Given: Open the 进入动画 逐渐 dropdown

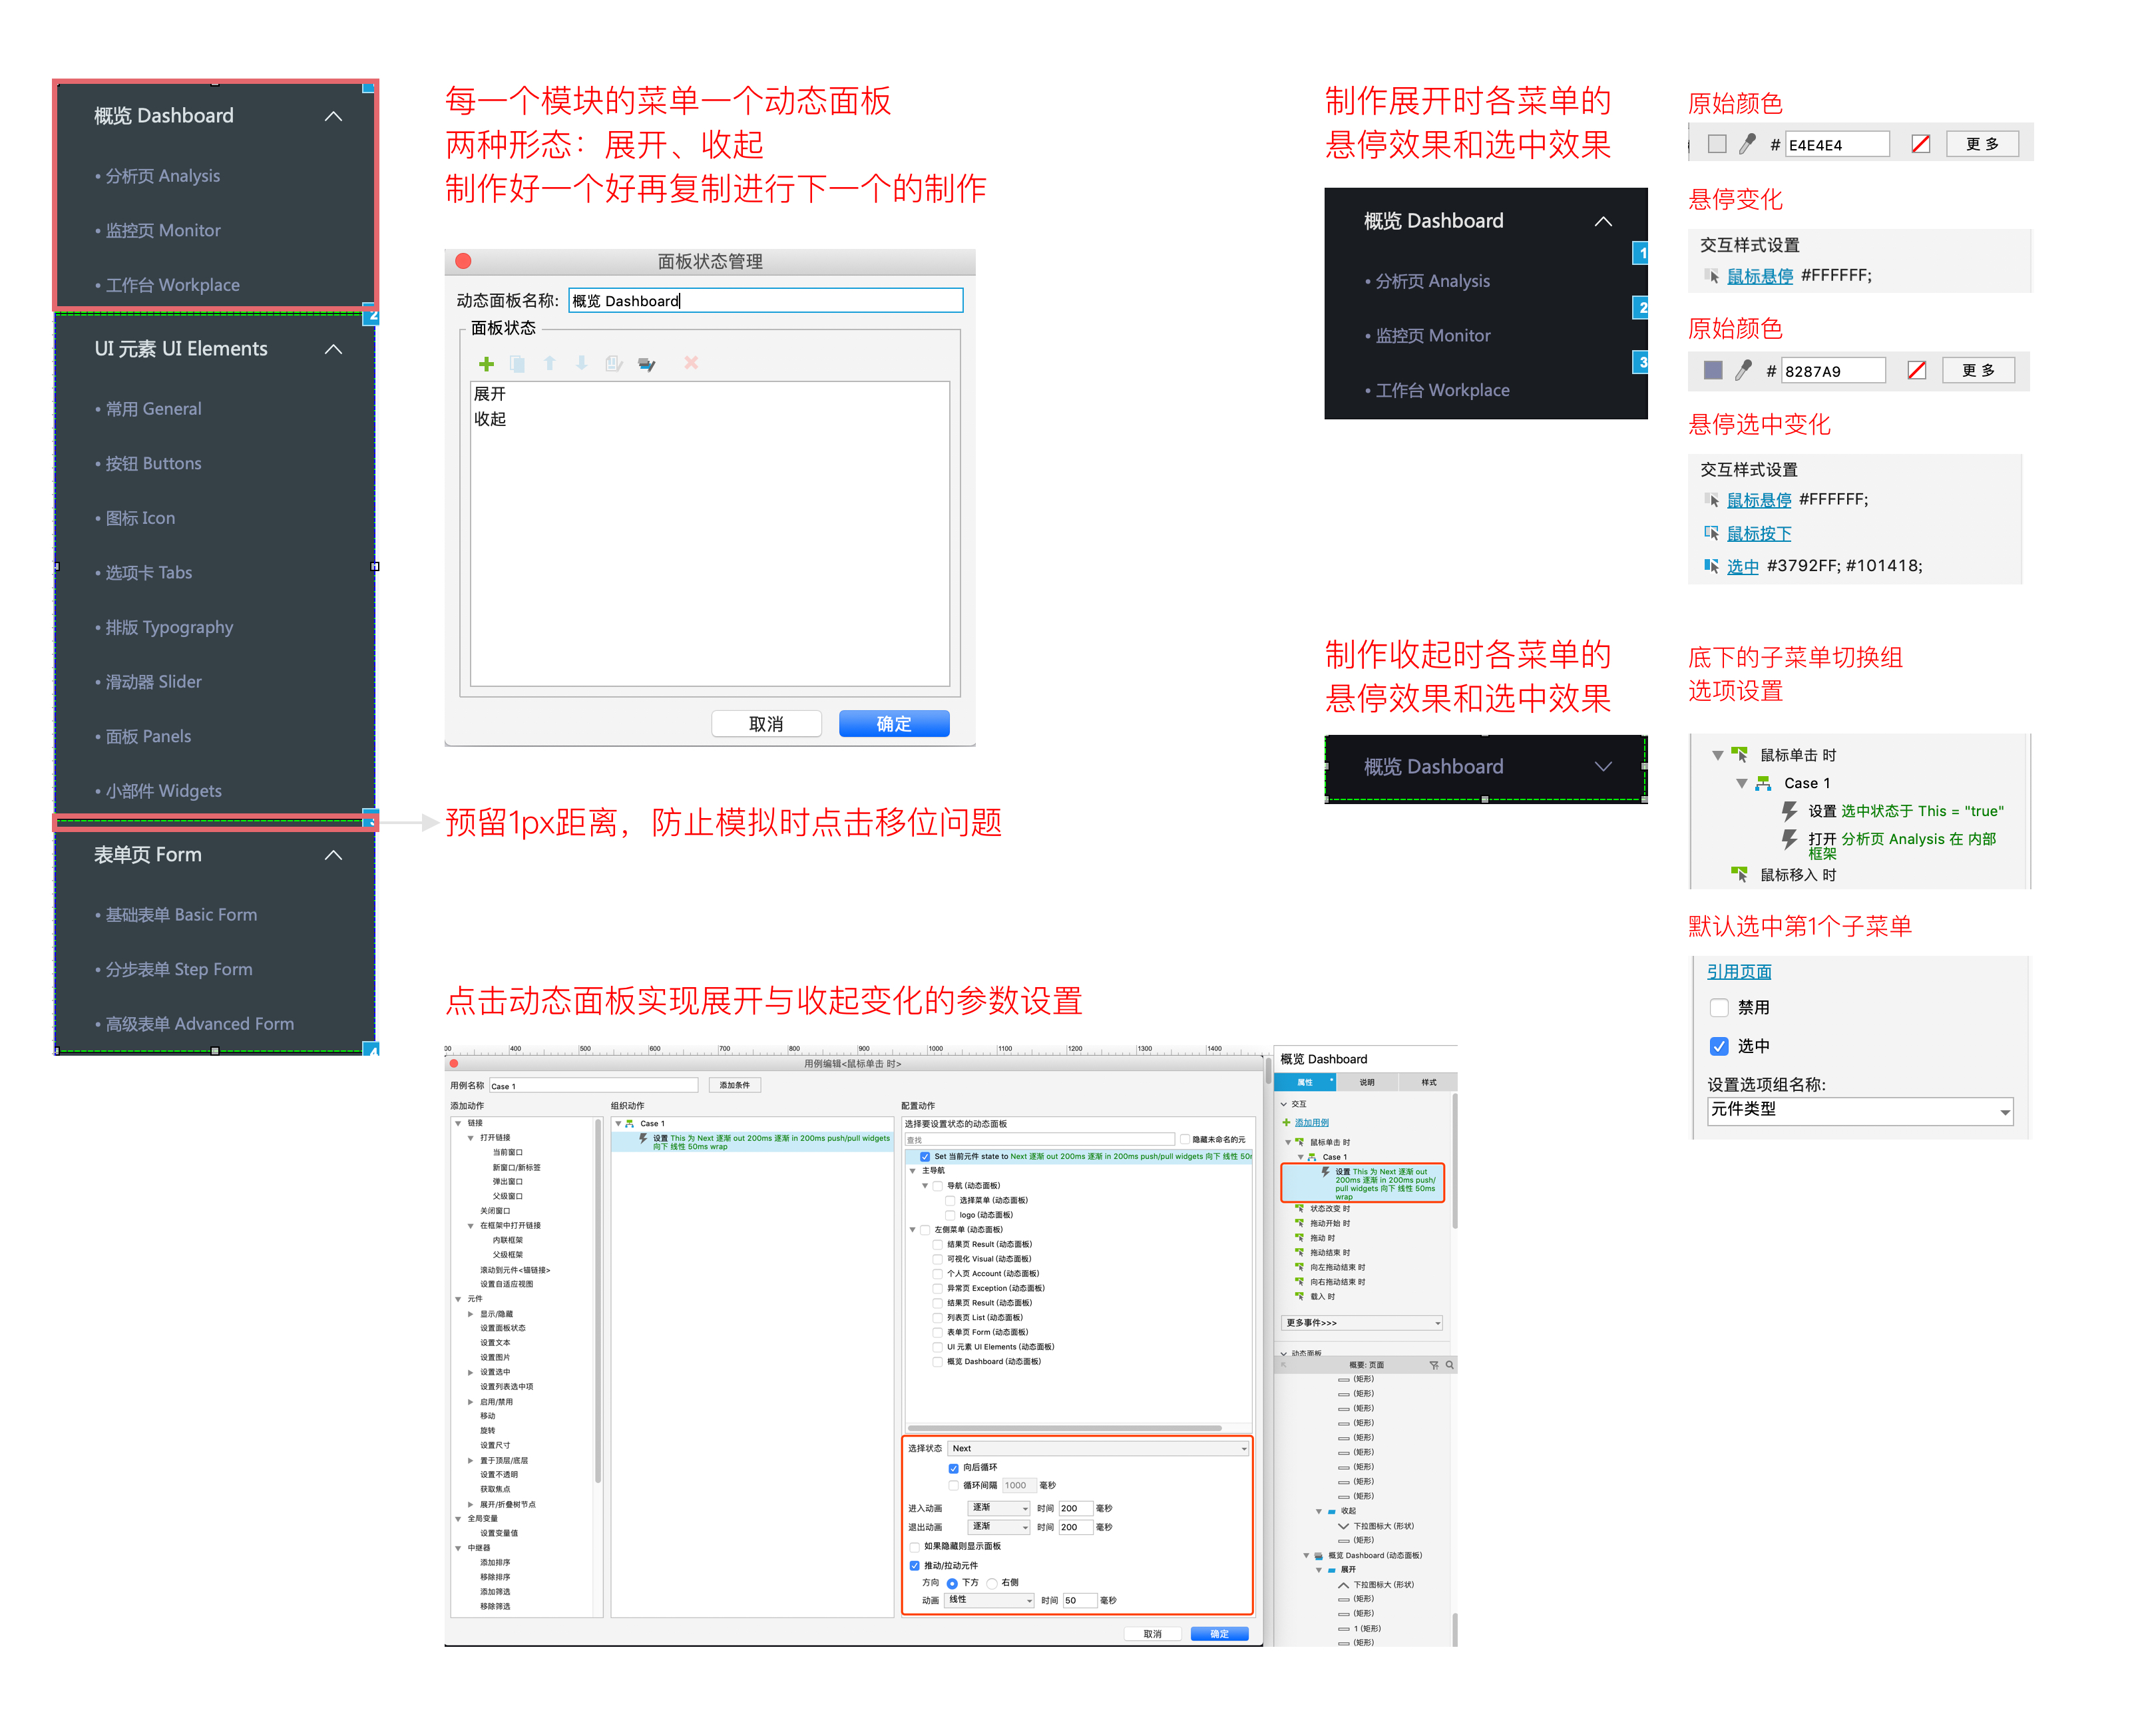Looking at the screenshot, I should point(999,1509).
